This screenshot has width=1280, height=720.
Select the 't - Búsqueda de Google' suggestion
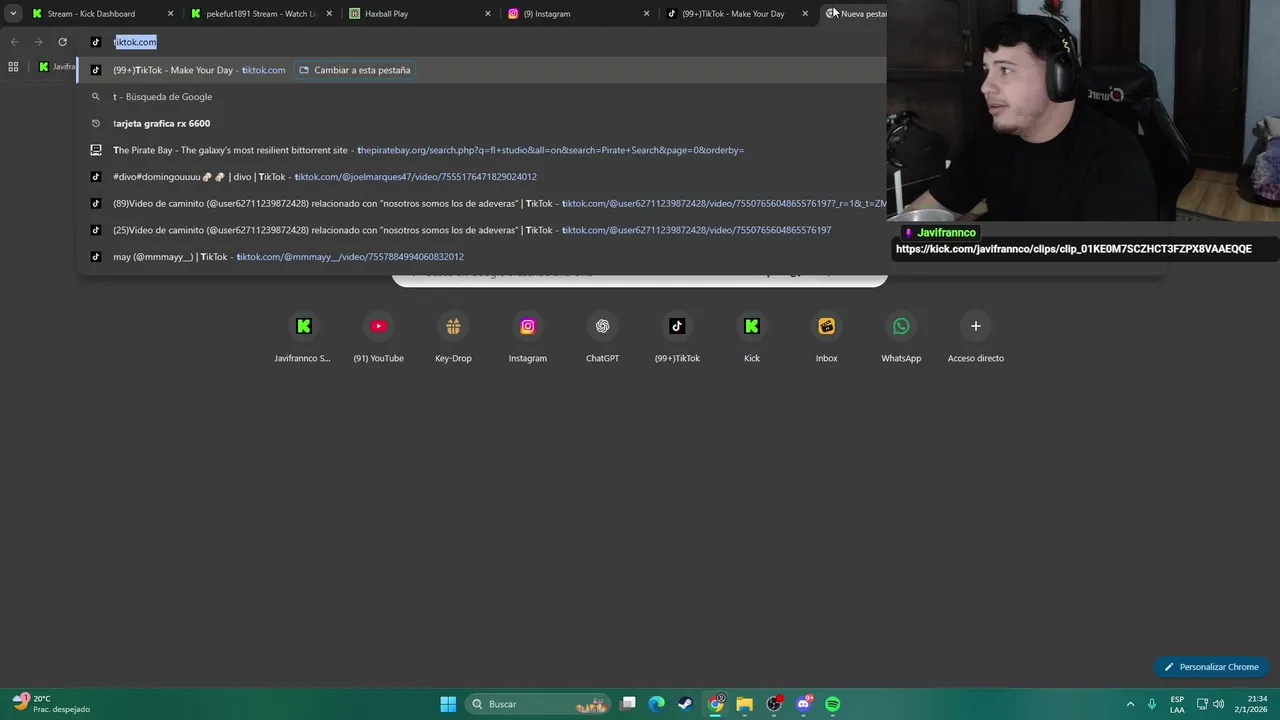point(482,97)
